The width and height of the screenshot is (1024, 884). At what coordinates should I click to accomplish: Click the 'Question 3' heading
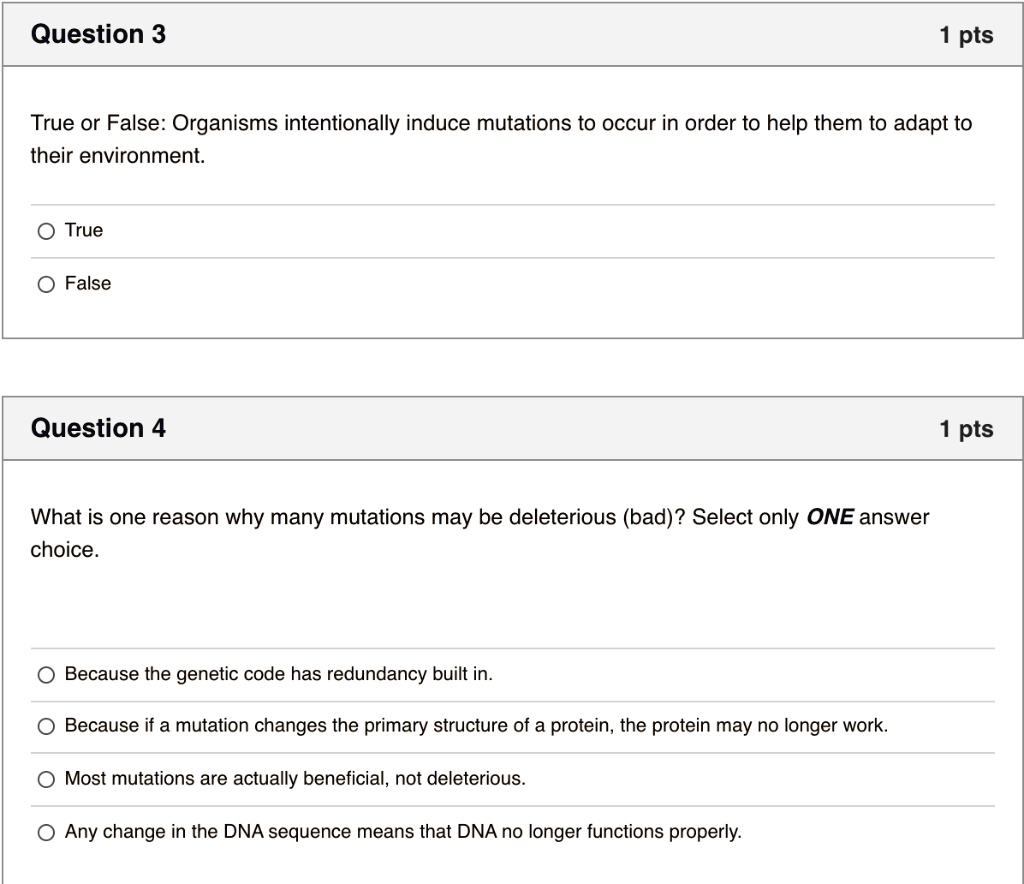[98, 34]
